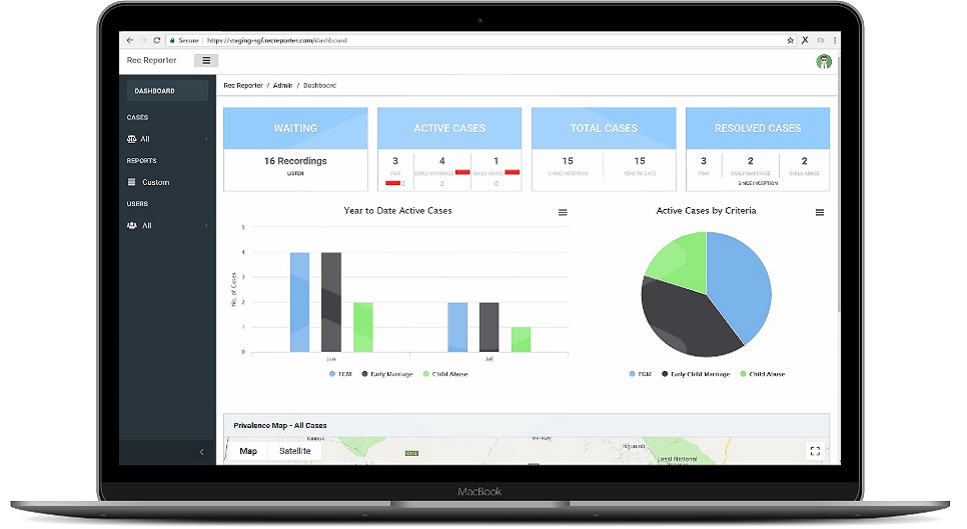Switch the map to Satellite view
The image size is (967, 529).
pos(295,451)
